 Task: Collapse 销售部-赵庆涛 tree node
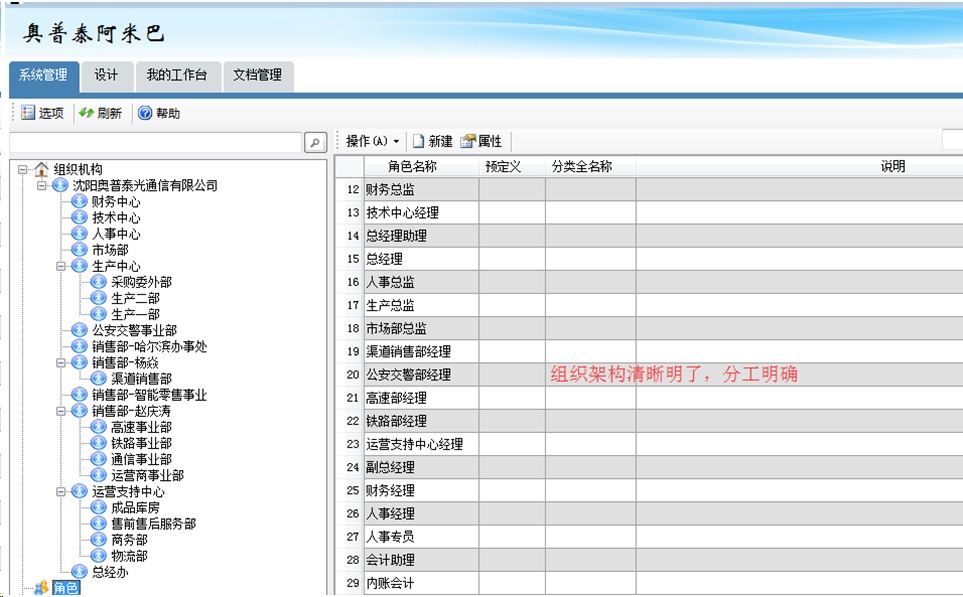pyautogui.click(x=61, y=411)
